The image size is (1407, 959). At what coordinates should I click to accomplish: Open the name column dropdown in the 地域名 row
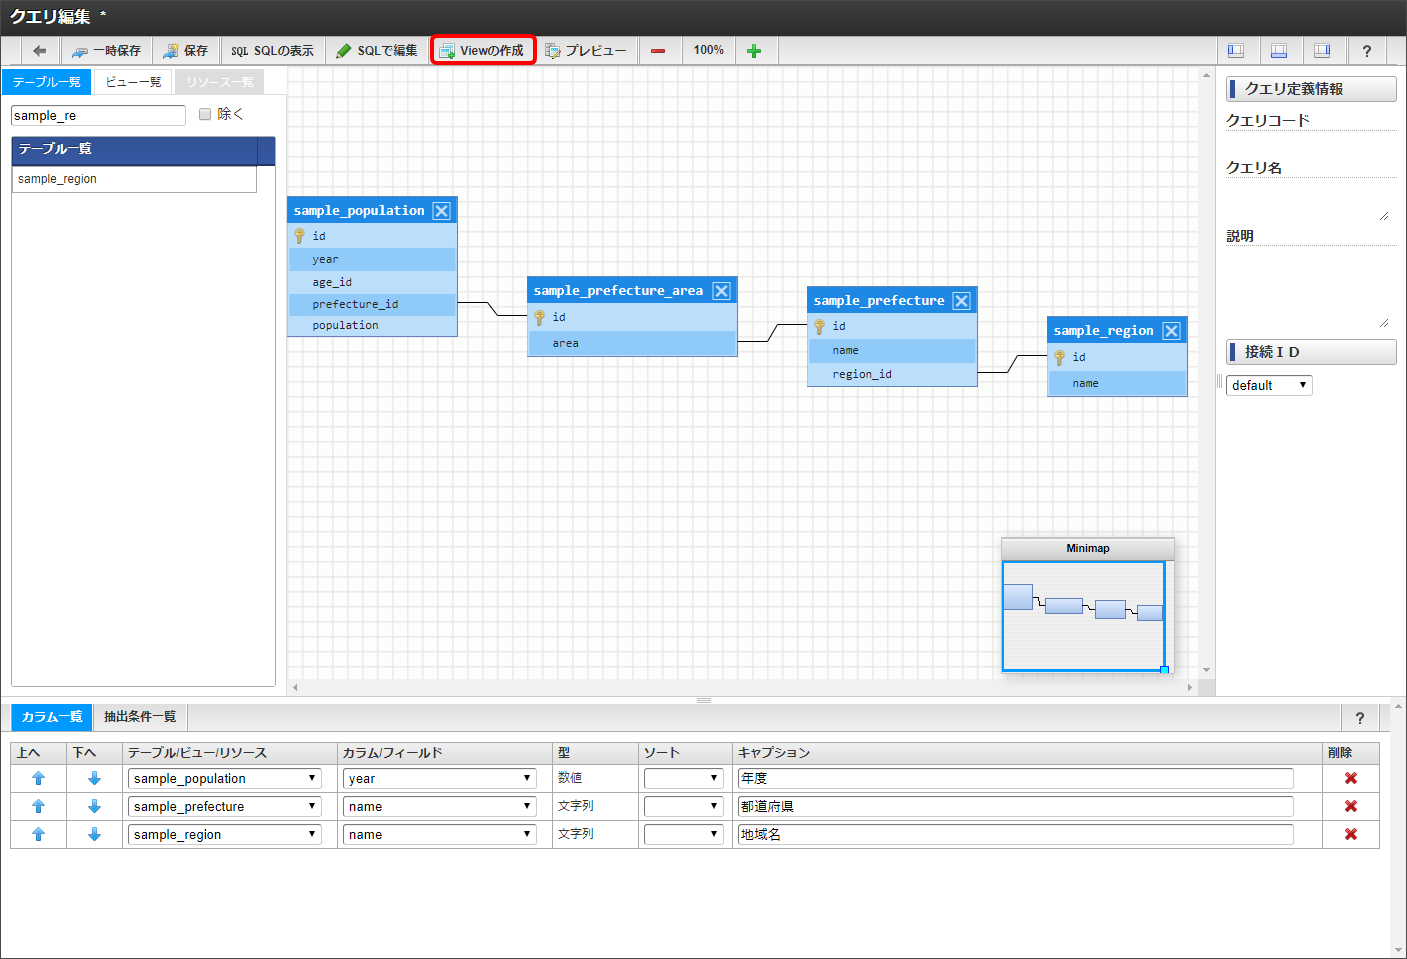(440, 834)
